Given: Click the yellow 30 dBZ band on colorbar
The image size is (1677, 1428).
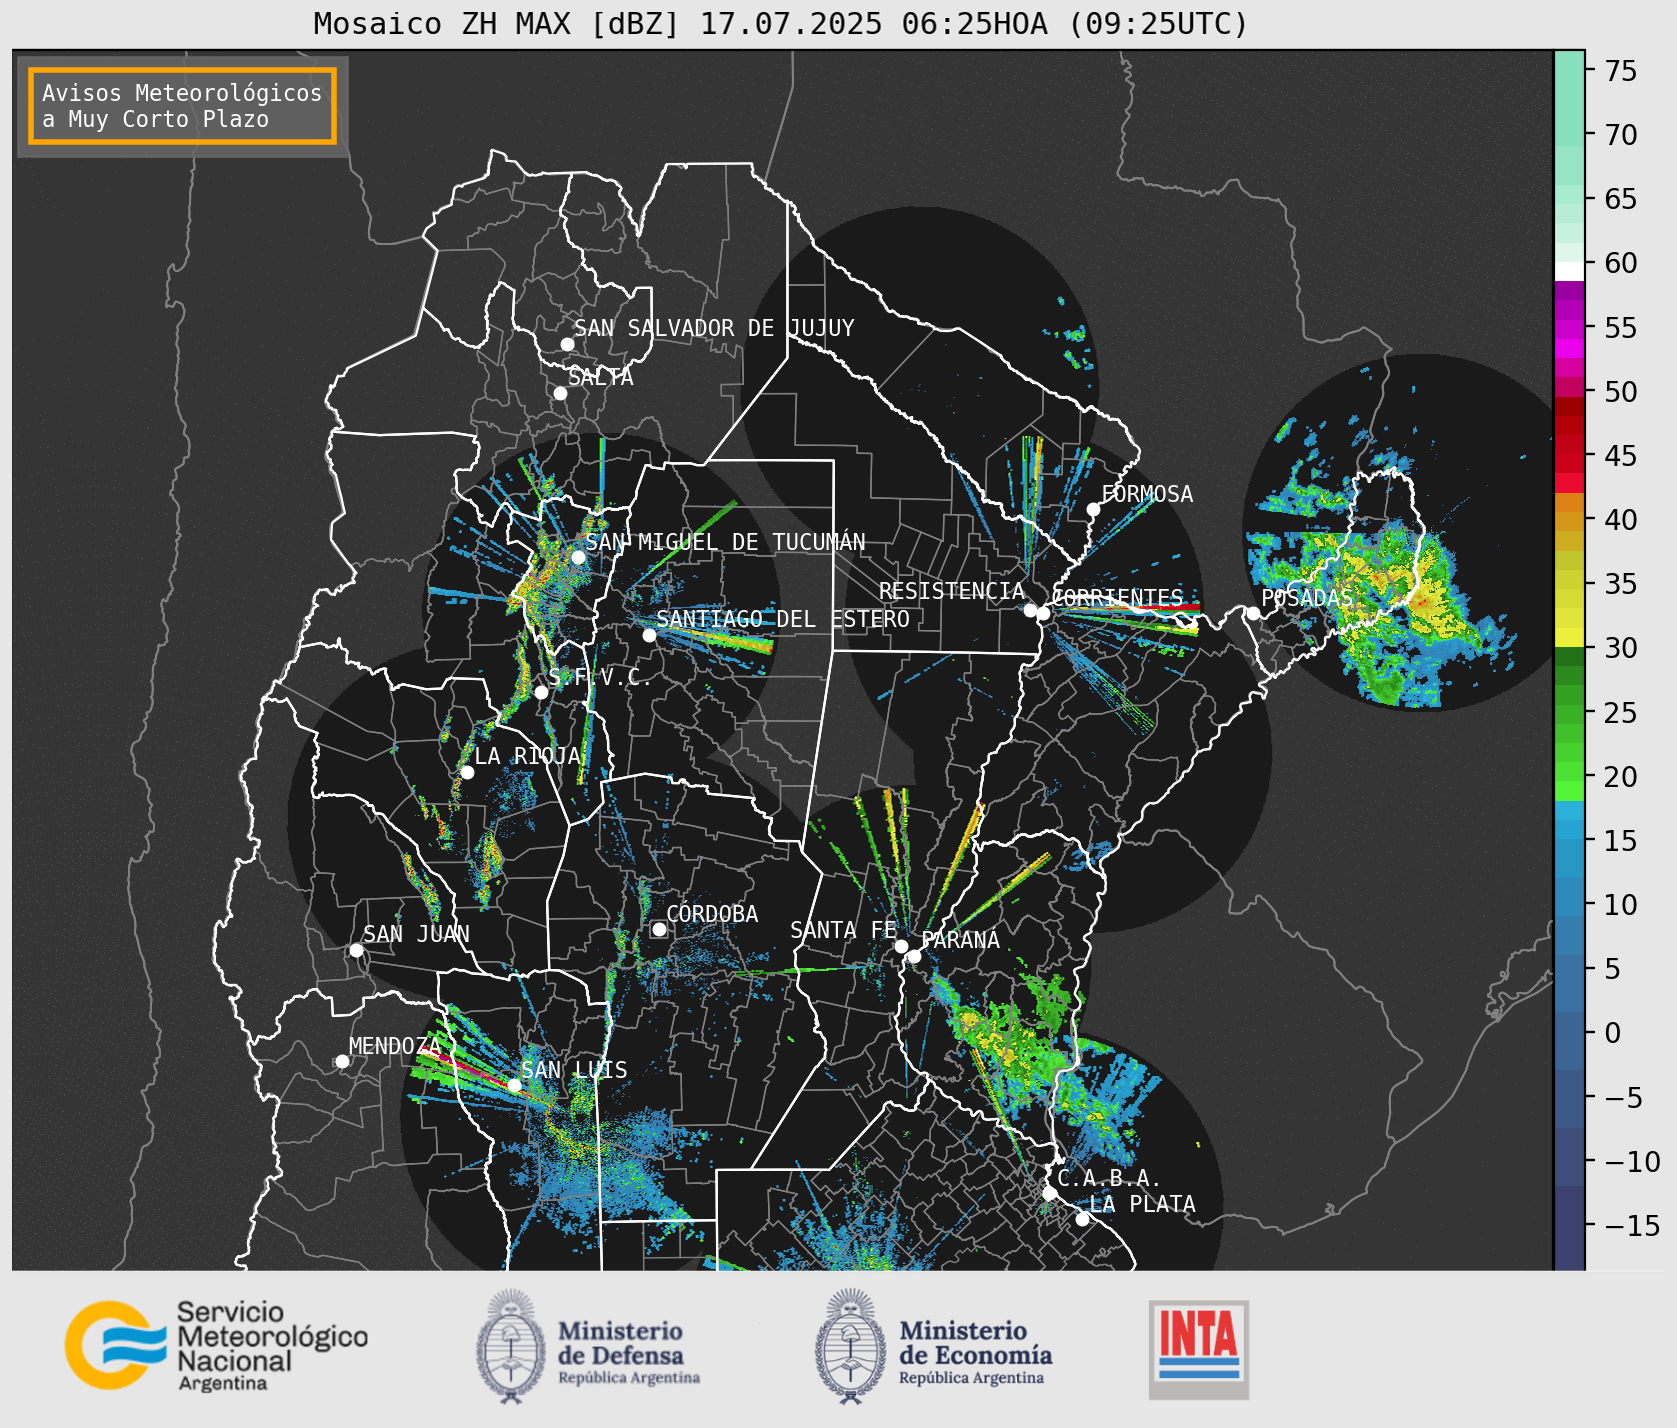Looking at the screenshot, I should coord(1569,637).
